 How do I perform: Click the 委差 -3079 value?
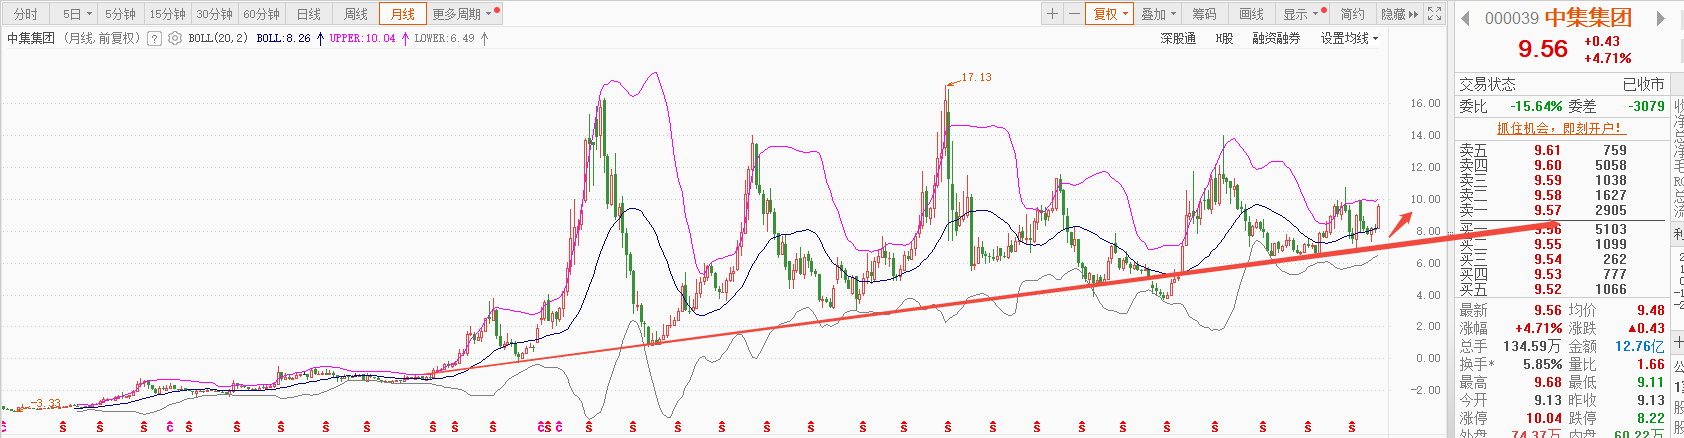pyautogui.click(x=1646, y=106)
